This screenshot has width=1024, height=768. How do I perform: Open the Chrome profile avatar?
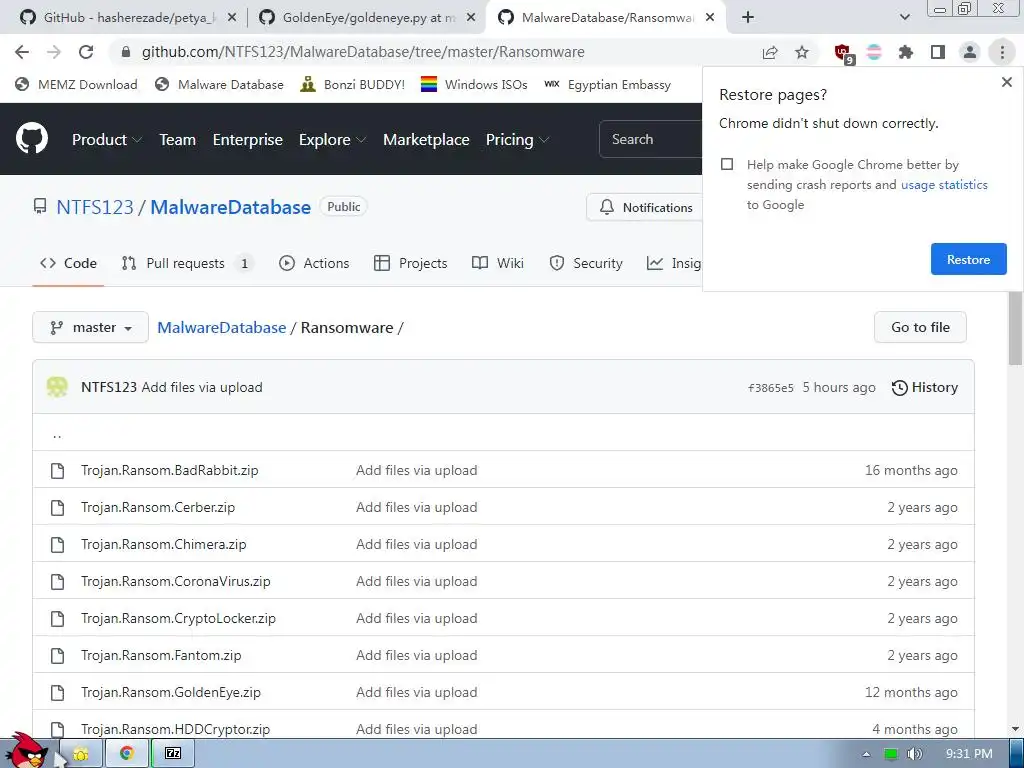pyautogui.click(x=970, y=52)
